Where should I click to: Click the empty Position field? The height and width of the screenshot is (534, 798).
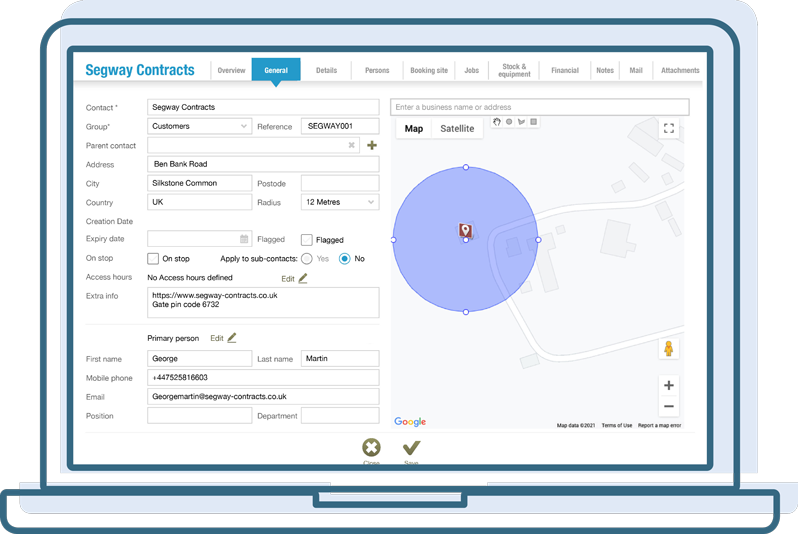tap(200, 415)
